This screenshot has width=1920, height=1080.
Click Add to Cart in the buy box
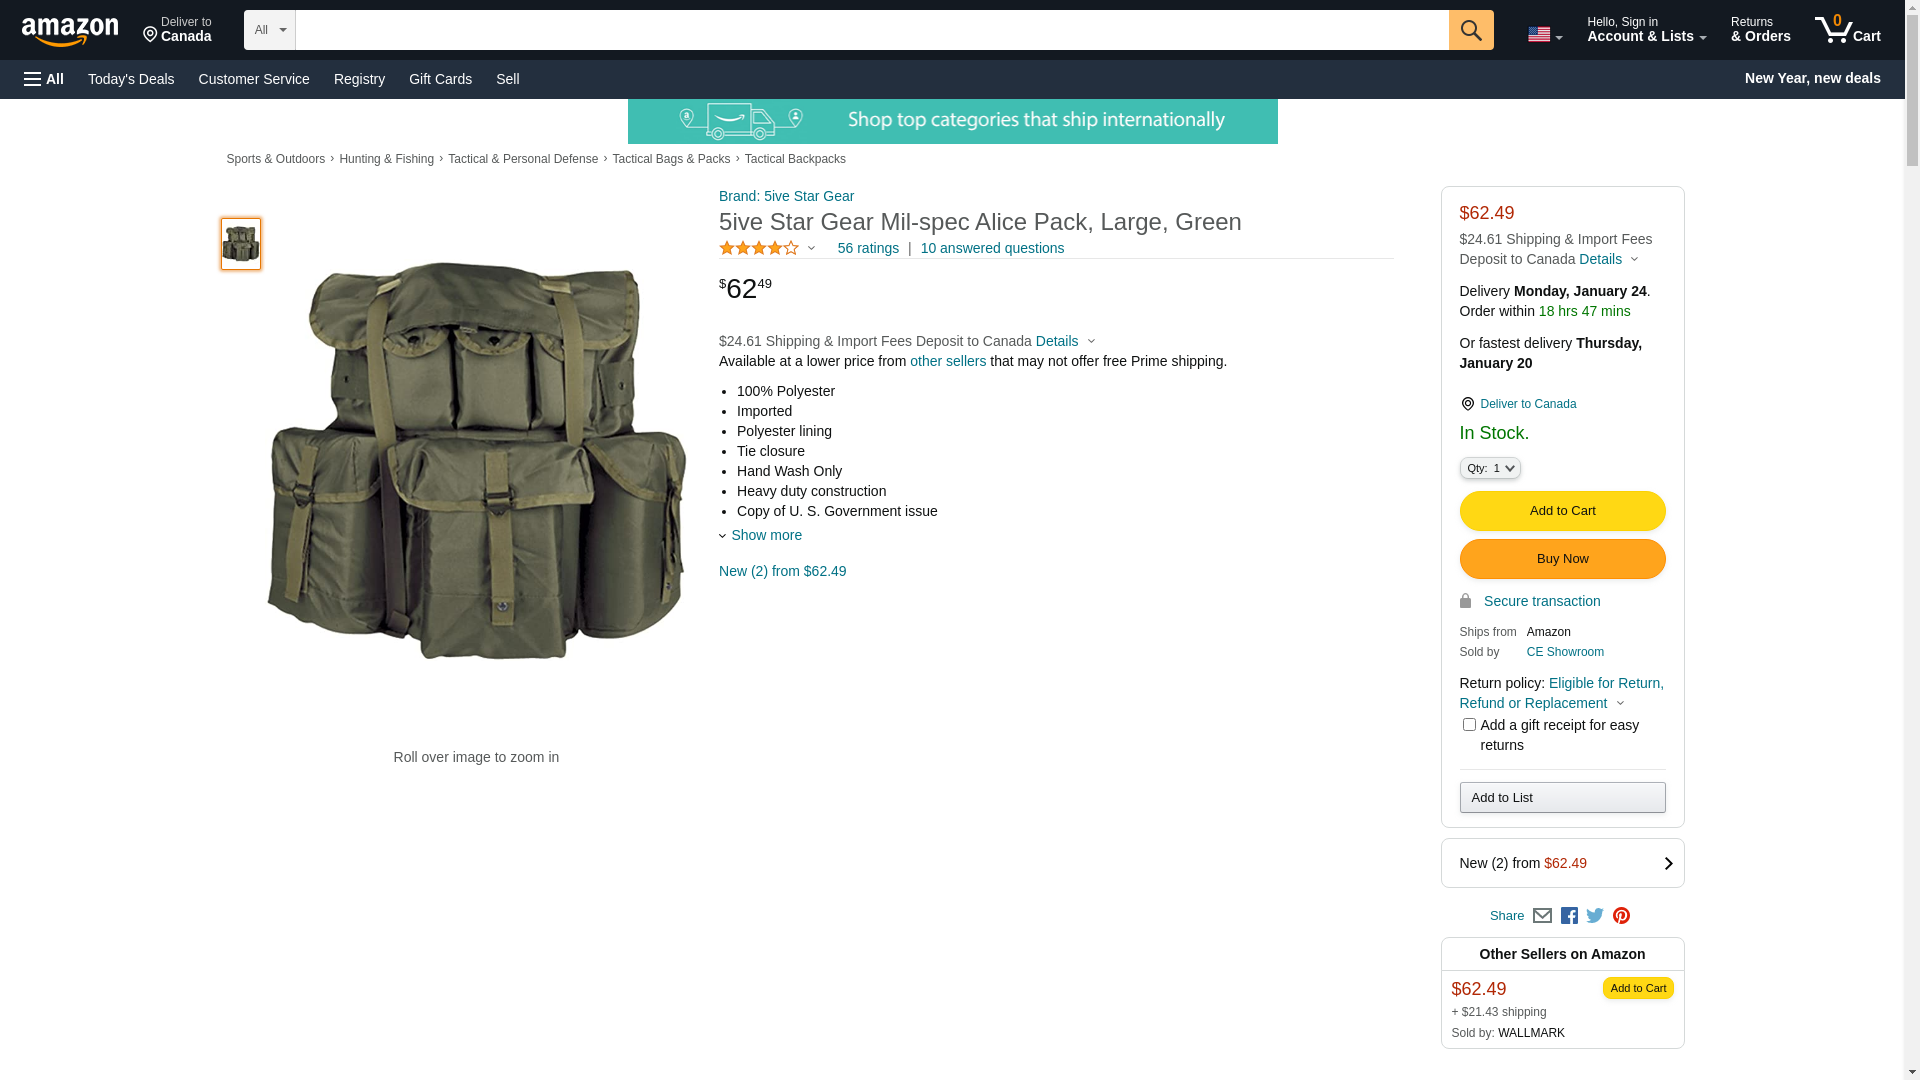tap(1562, 511)
